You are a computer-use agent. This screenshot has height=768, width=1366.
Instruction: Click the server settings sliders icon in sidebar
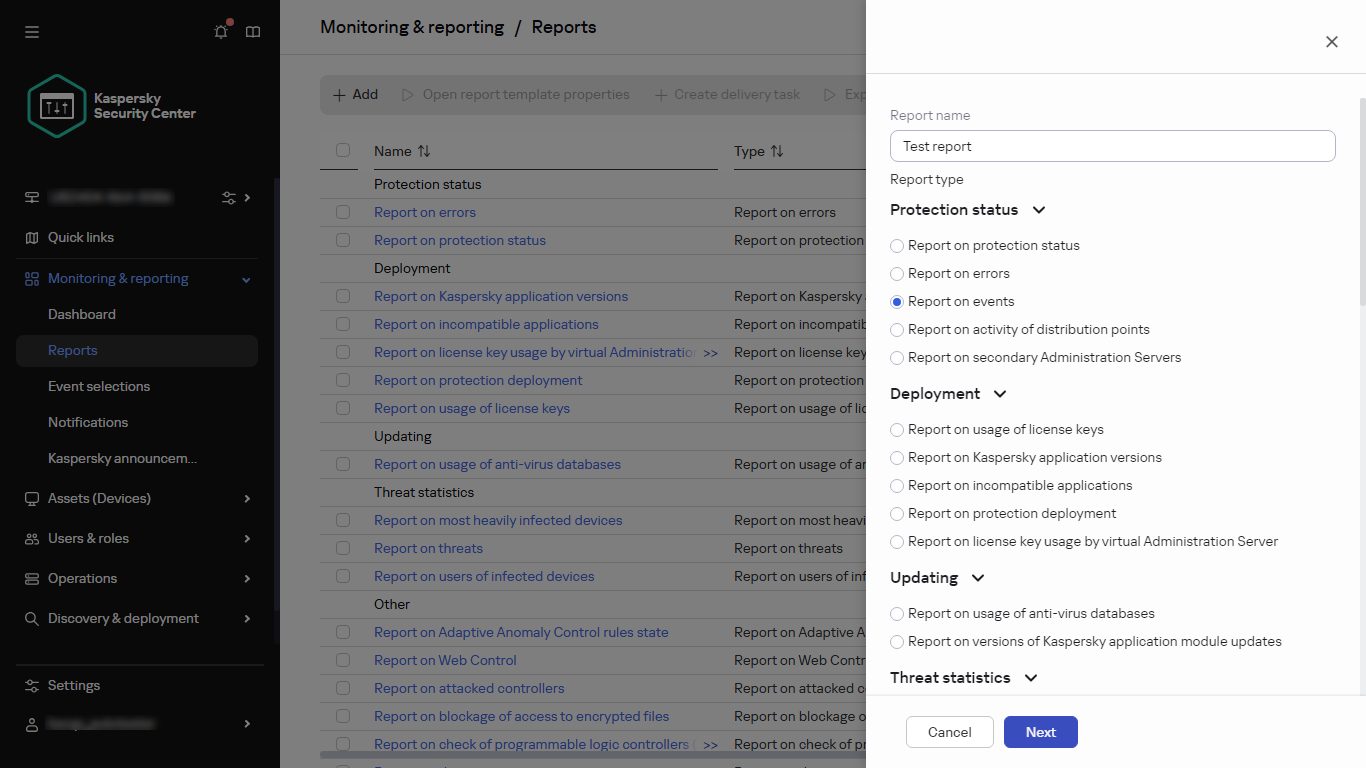pos(228,197)
